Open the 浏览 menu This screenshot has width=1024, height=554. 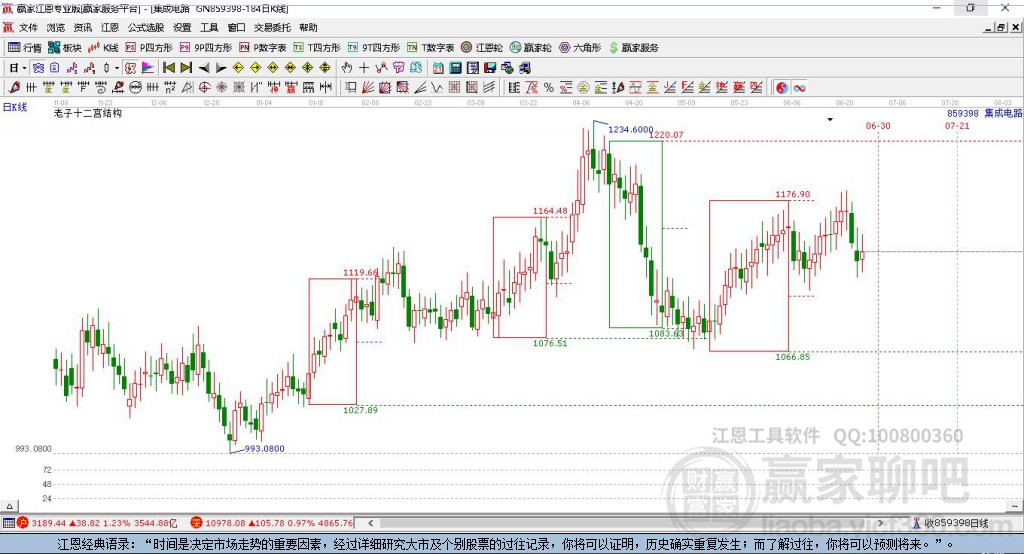(x=56, y=27)
